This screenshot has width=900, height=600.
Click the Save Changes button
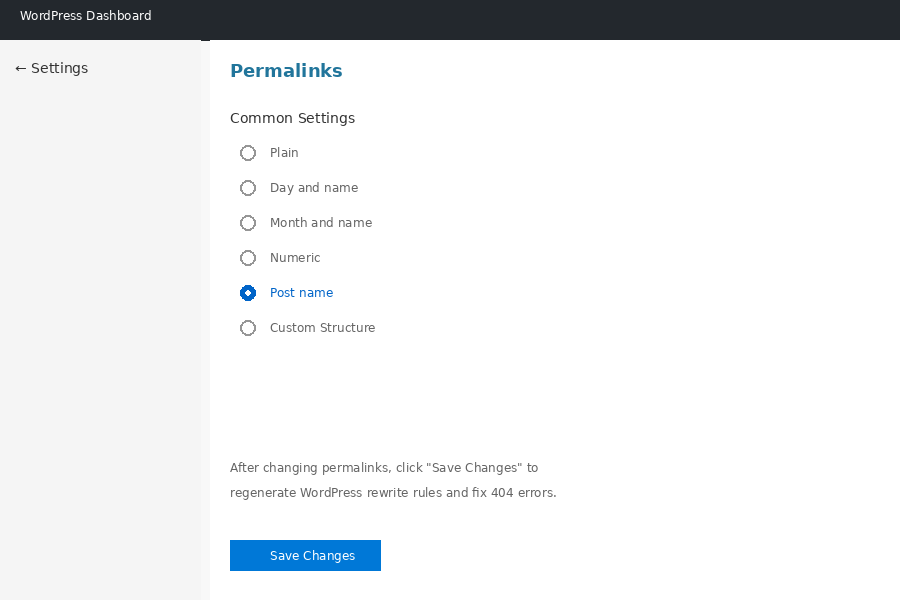(x=305, y=555)
